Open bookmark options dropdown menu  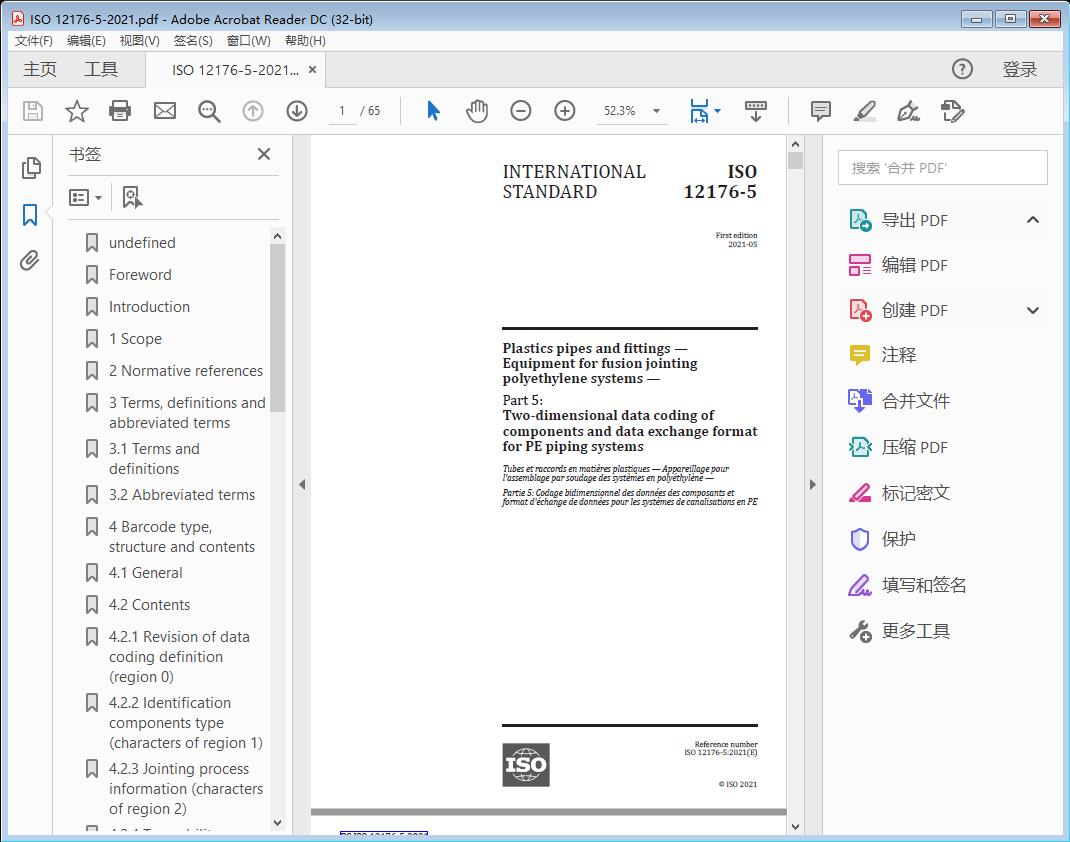tap(86, 198)
